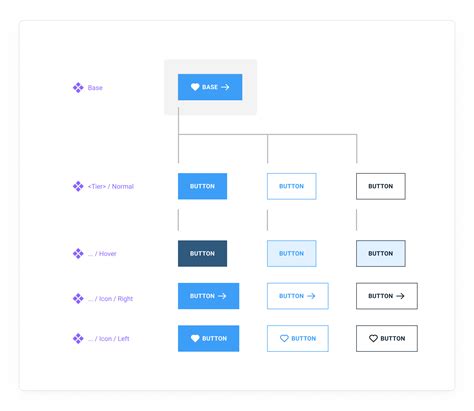Viewport: 474px width, 411px height.
Task: Click the component icon beside Hover label
Action: pyautogui.click(x=78, y=253)
